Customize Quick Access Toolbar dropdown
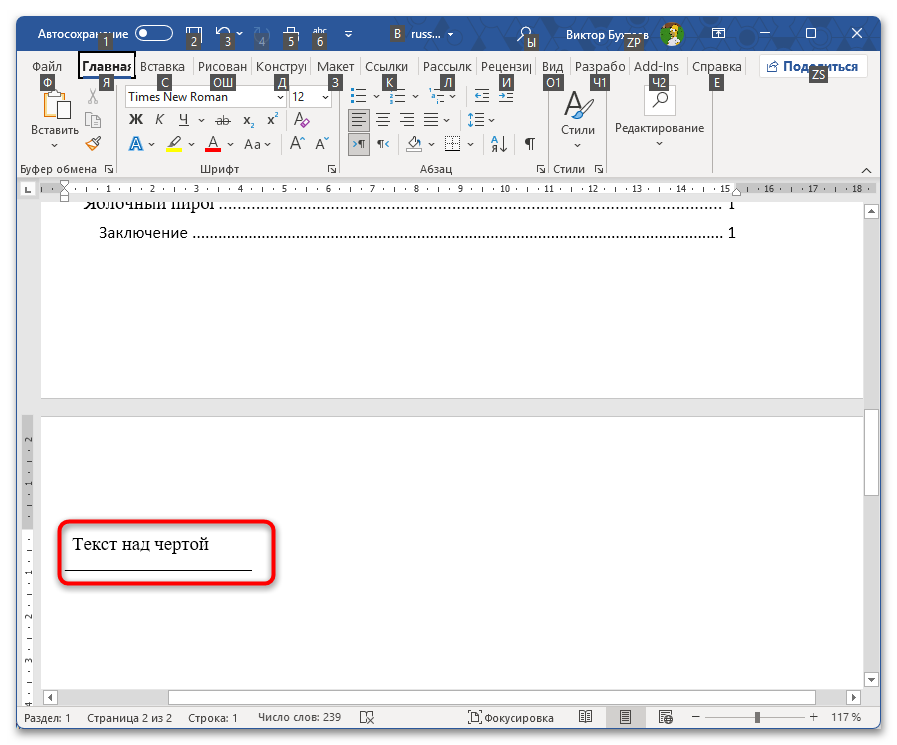897x745 pixels. pyautogui.click(x=348, y=34)
